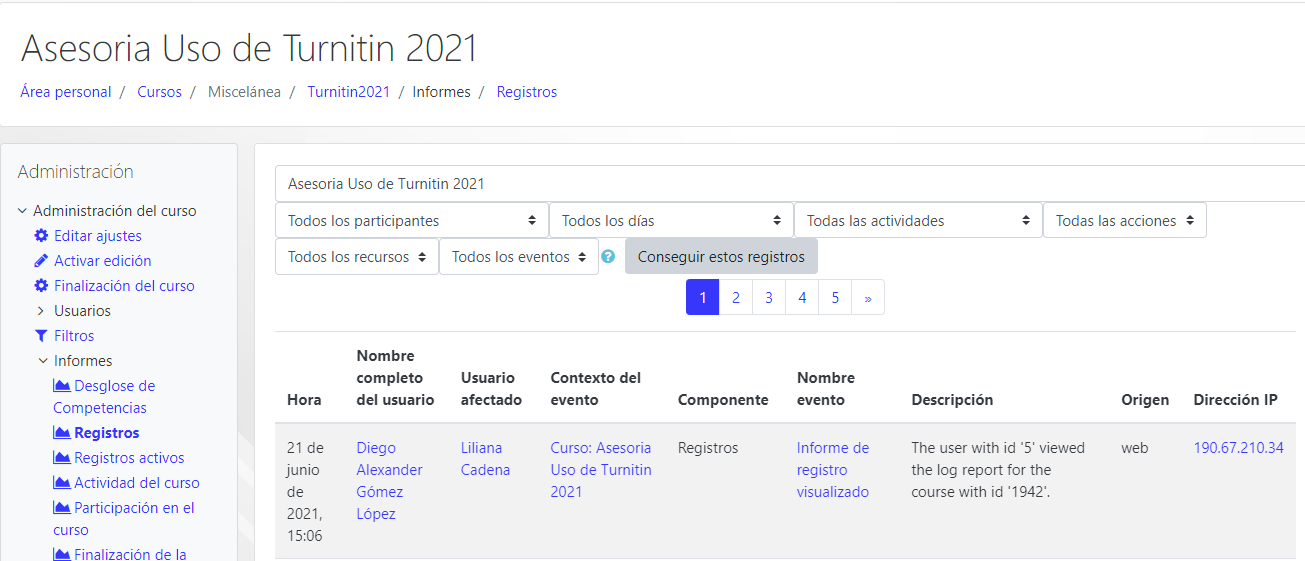
Task: Click the gear icon beside Editar ajustes
Action: click(x=41, y=236)
